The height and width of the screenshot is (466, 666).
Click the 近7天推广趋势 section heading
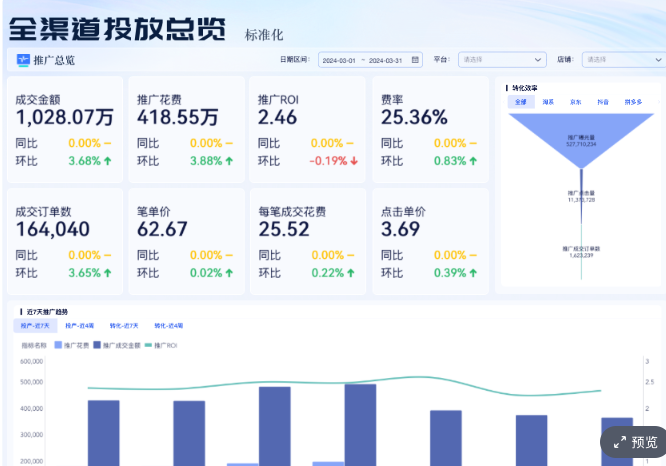tap(47, 312)
